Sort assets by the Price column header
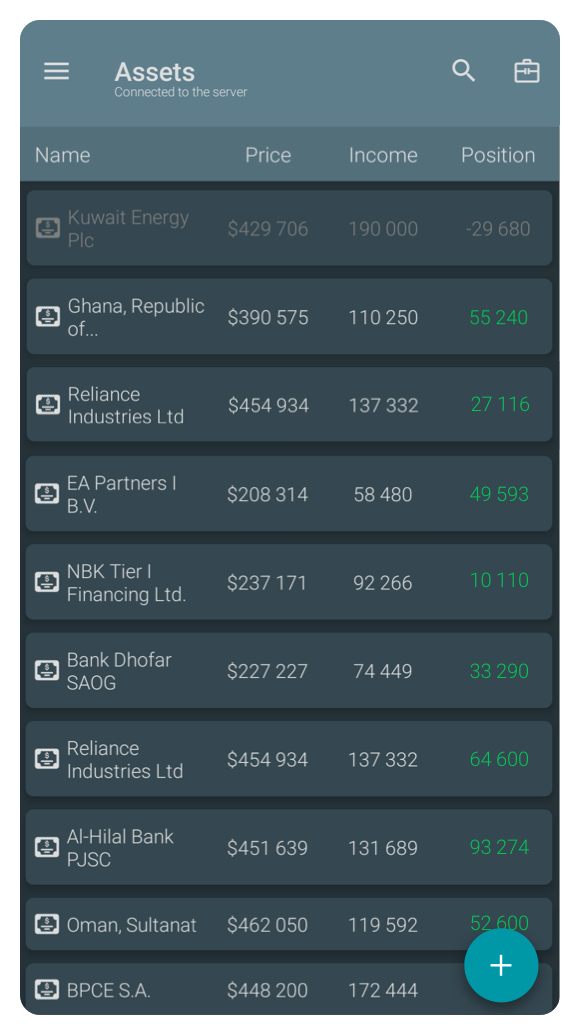The height and width of the screenshot is (1035, 580). click(x=268, y=155)
